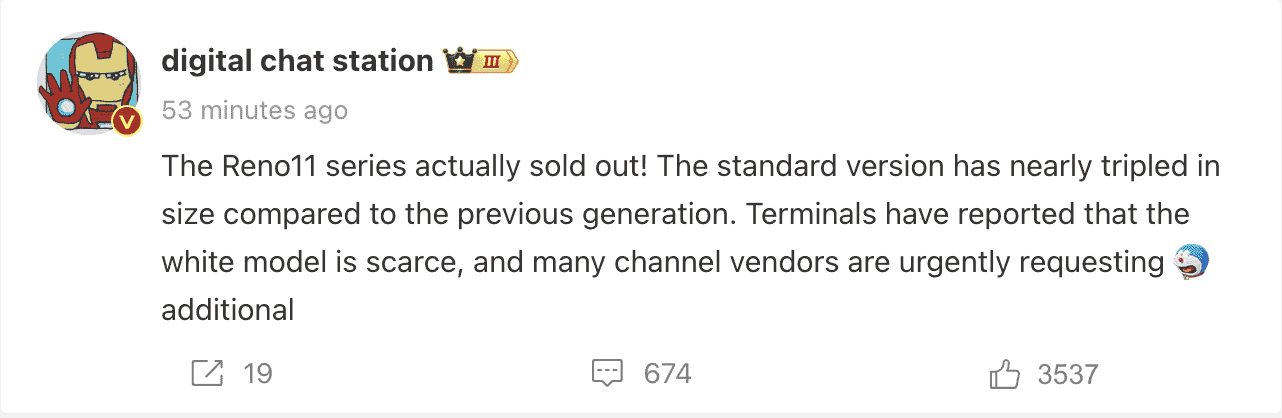Click the Doraemon emoji in the post
The image size is (1282, 418).
pyautogui.click(x=1193, y=261)
